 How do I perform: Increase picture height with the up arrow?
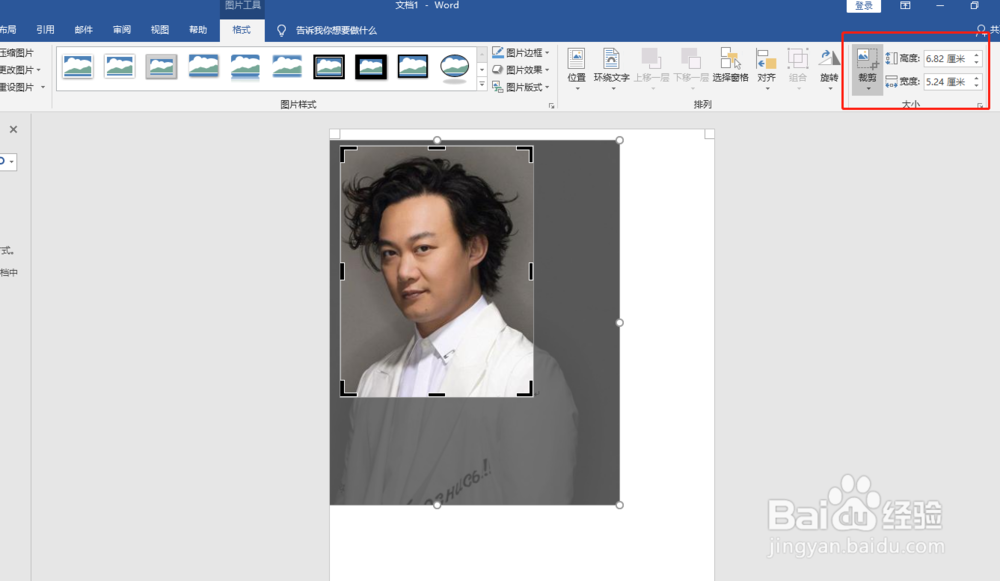coord(976,55)
